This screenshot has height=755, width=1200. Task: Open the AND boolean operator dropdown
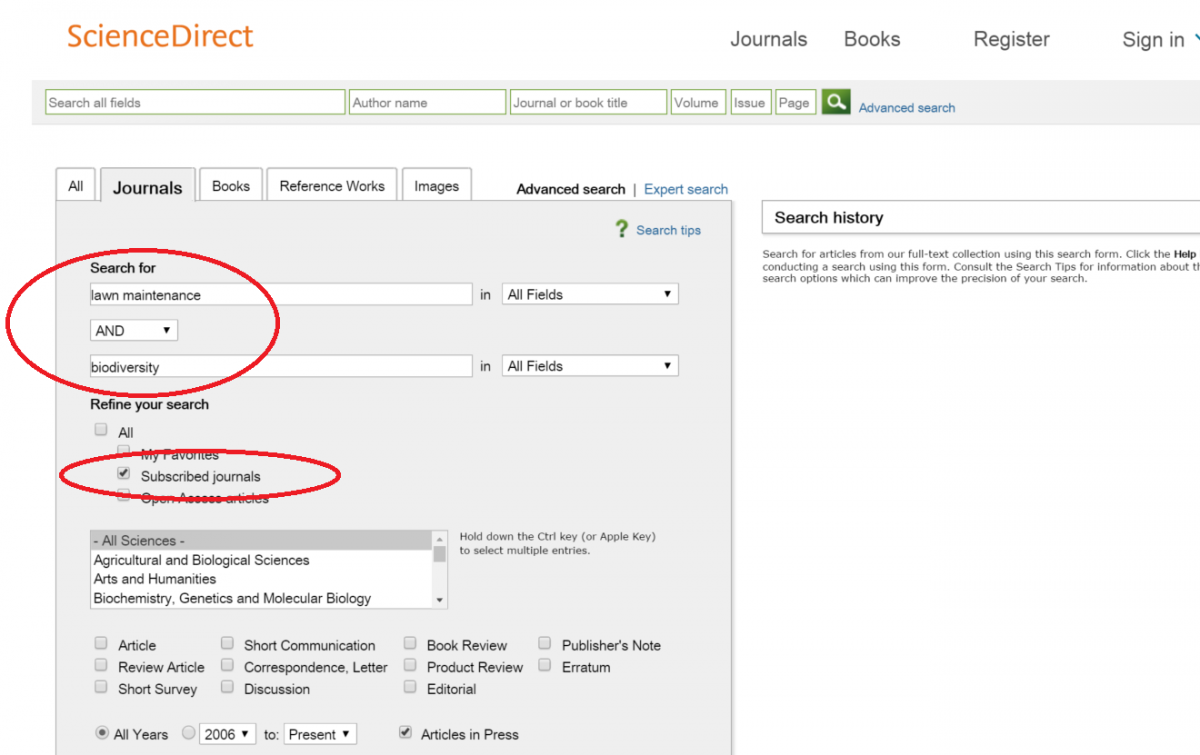(x=133, y=330)
